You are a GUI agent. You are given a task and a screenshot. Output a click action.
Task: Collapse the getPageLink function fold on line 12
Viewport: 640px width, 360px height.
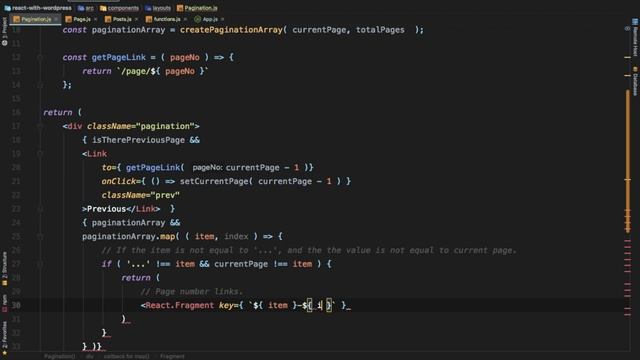[40, 58]
